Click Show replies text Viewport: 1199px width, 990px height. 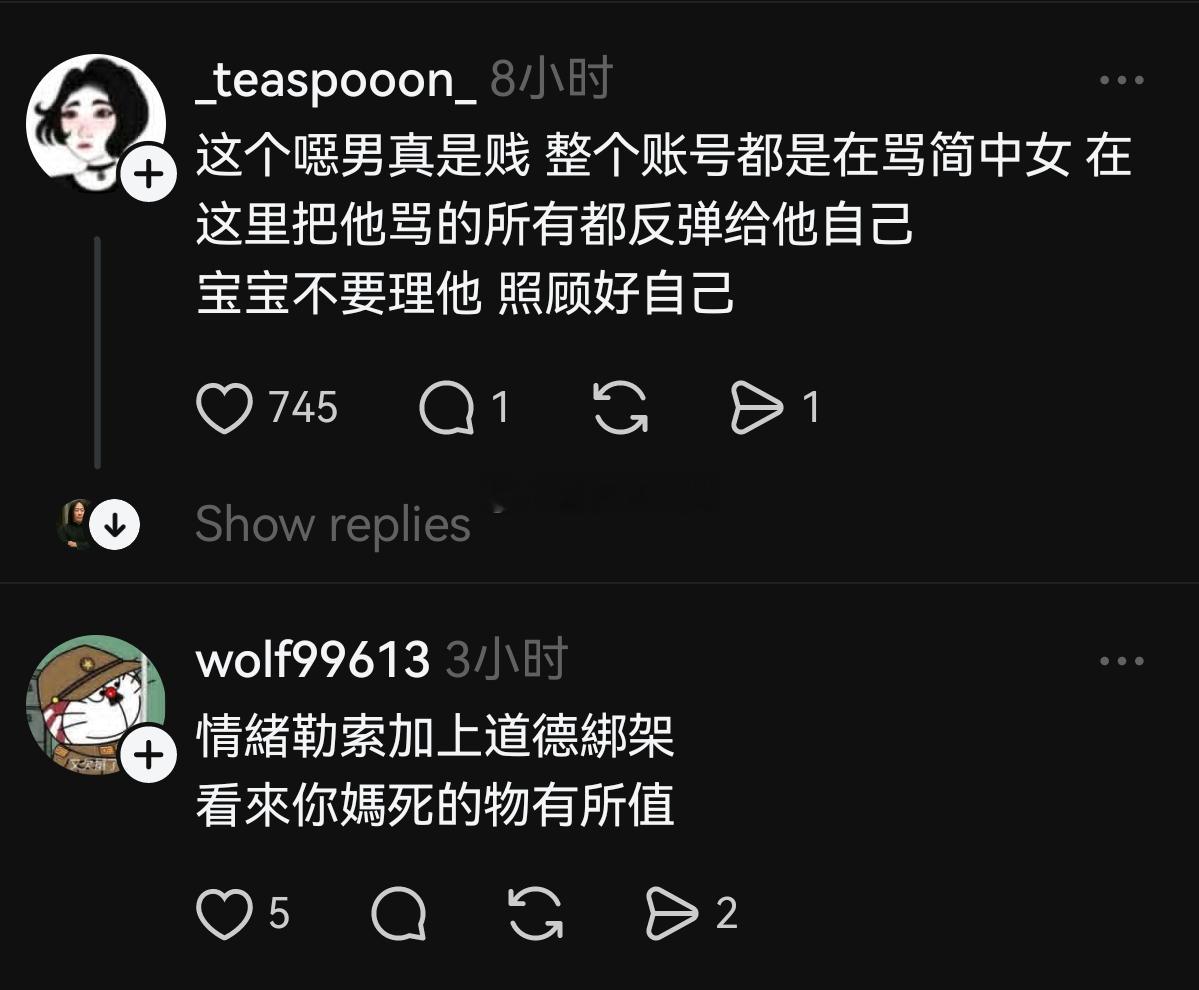(333, 525)
